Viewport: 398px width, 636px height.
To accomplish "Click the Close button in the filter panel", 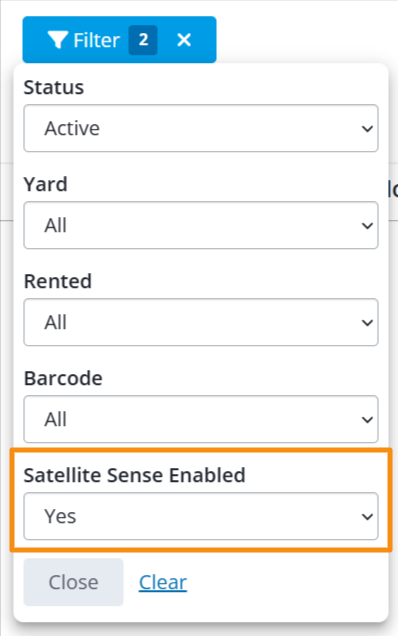I will (x=73, y=582).
